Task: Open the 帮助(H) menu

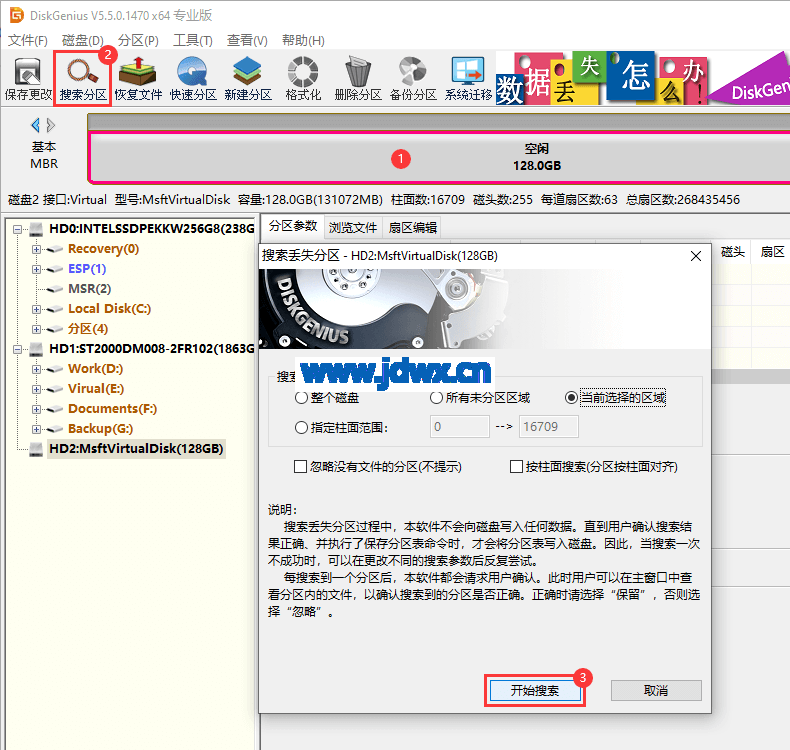Action: tap(303, 40)
